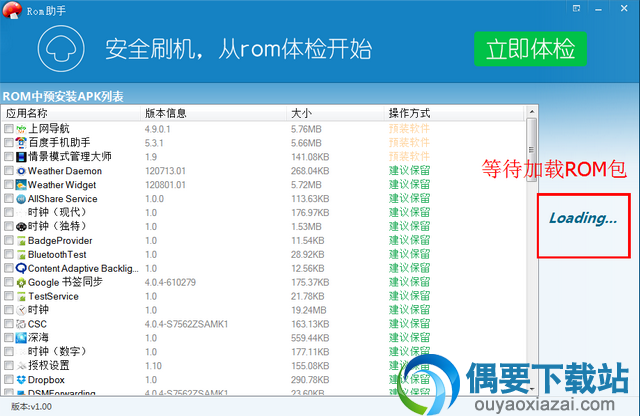Click the Loading... panel text
The height and width of the screenshot is (416, 640).
pyautogui.click(x=583, y=218)
